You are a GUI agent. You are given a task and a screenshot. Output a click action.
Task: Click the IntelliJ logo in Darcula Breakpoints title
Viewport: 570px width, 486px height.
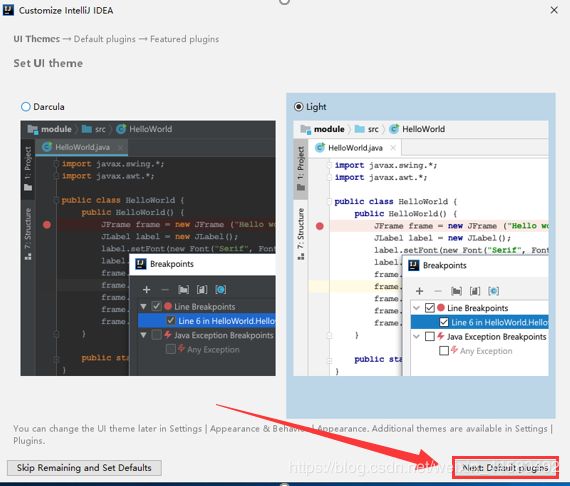click(141, 264)
